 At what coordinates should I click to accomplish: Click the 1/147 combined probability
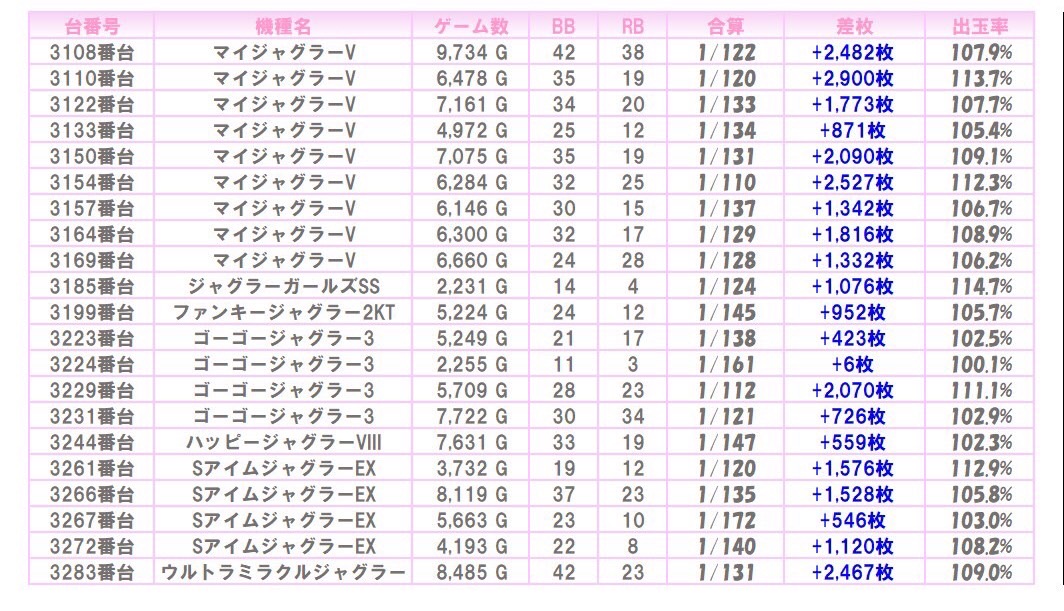point(727,443)
